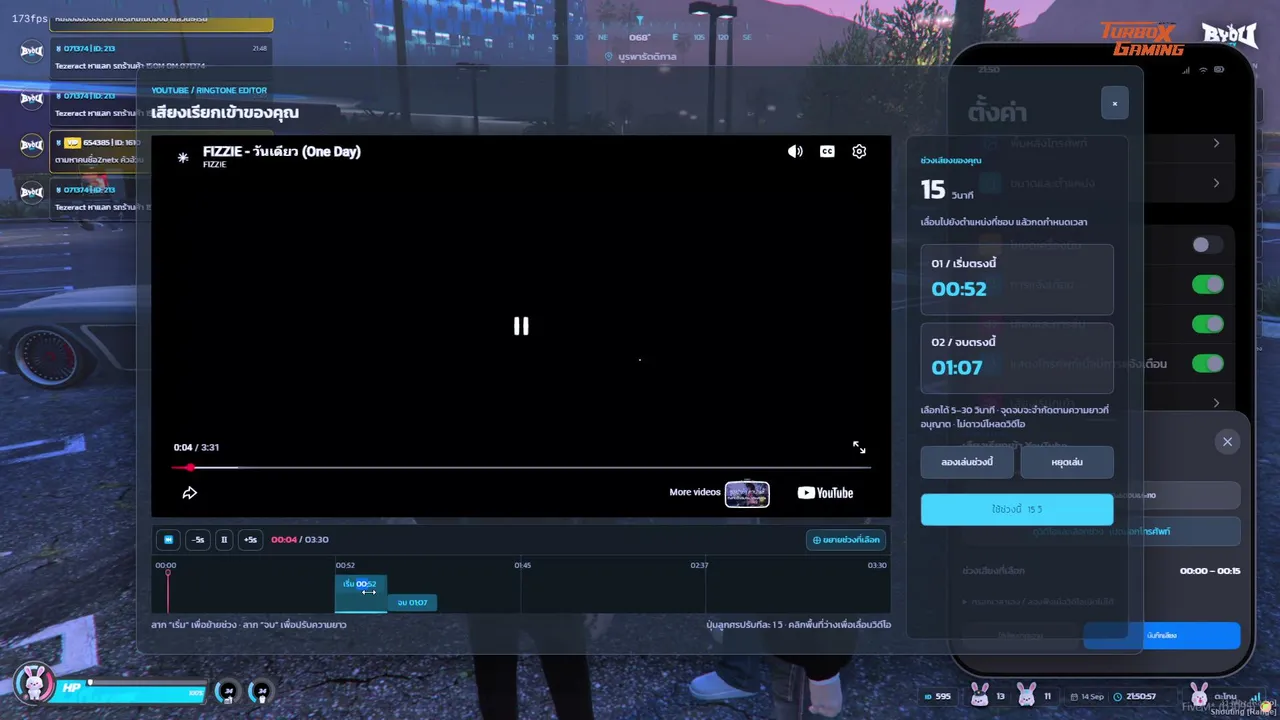
Task: Open the YouTube player settings gear
Action: (859, 152)
